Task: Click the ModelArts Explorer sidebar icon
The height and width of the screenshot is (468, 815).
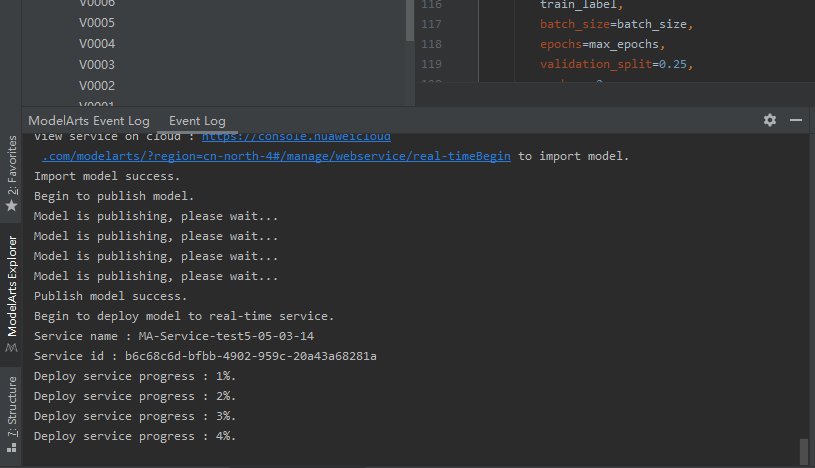Action: (x=12, y=347)
